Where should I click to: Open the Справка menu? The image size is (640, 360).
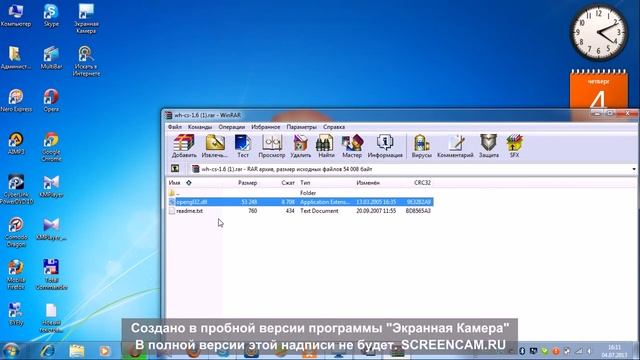pos(334,127)
